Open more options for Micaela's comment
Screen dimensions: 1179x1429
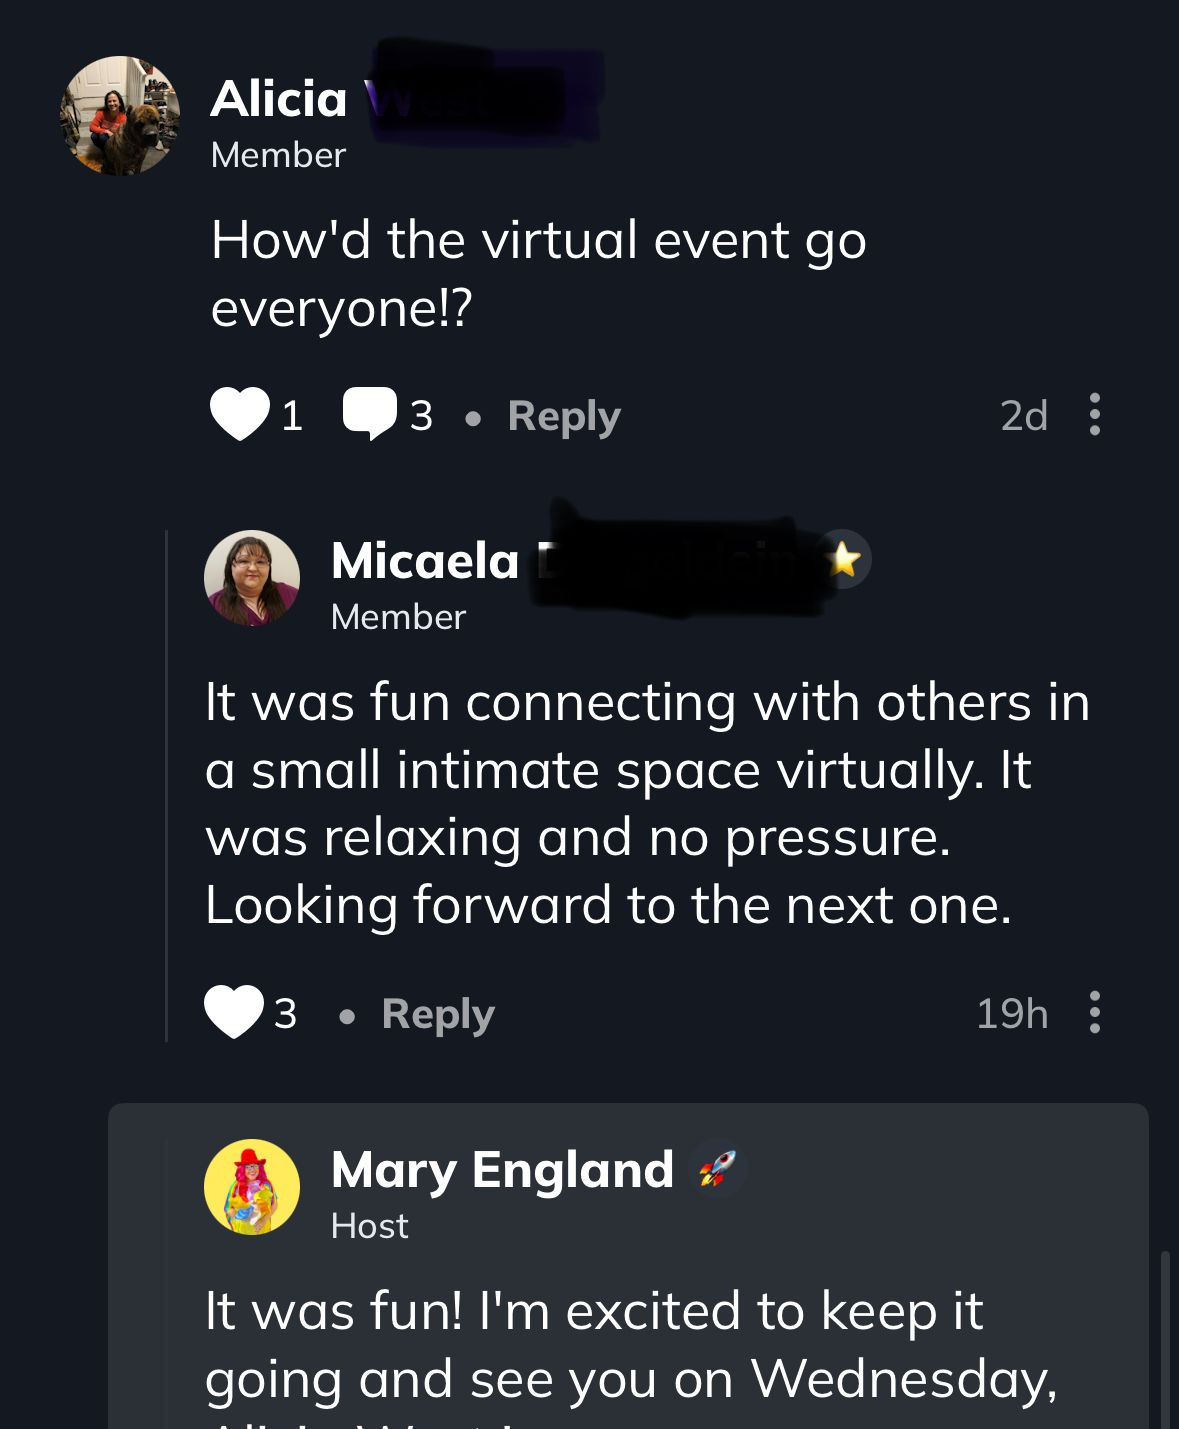coord(1095,1012)
